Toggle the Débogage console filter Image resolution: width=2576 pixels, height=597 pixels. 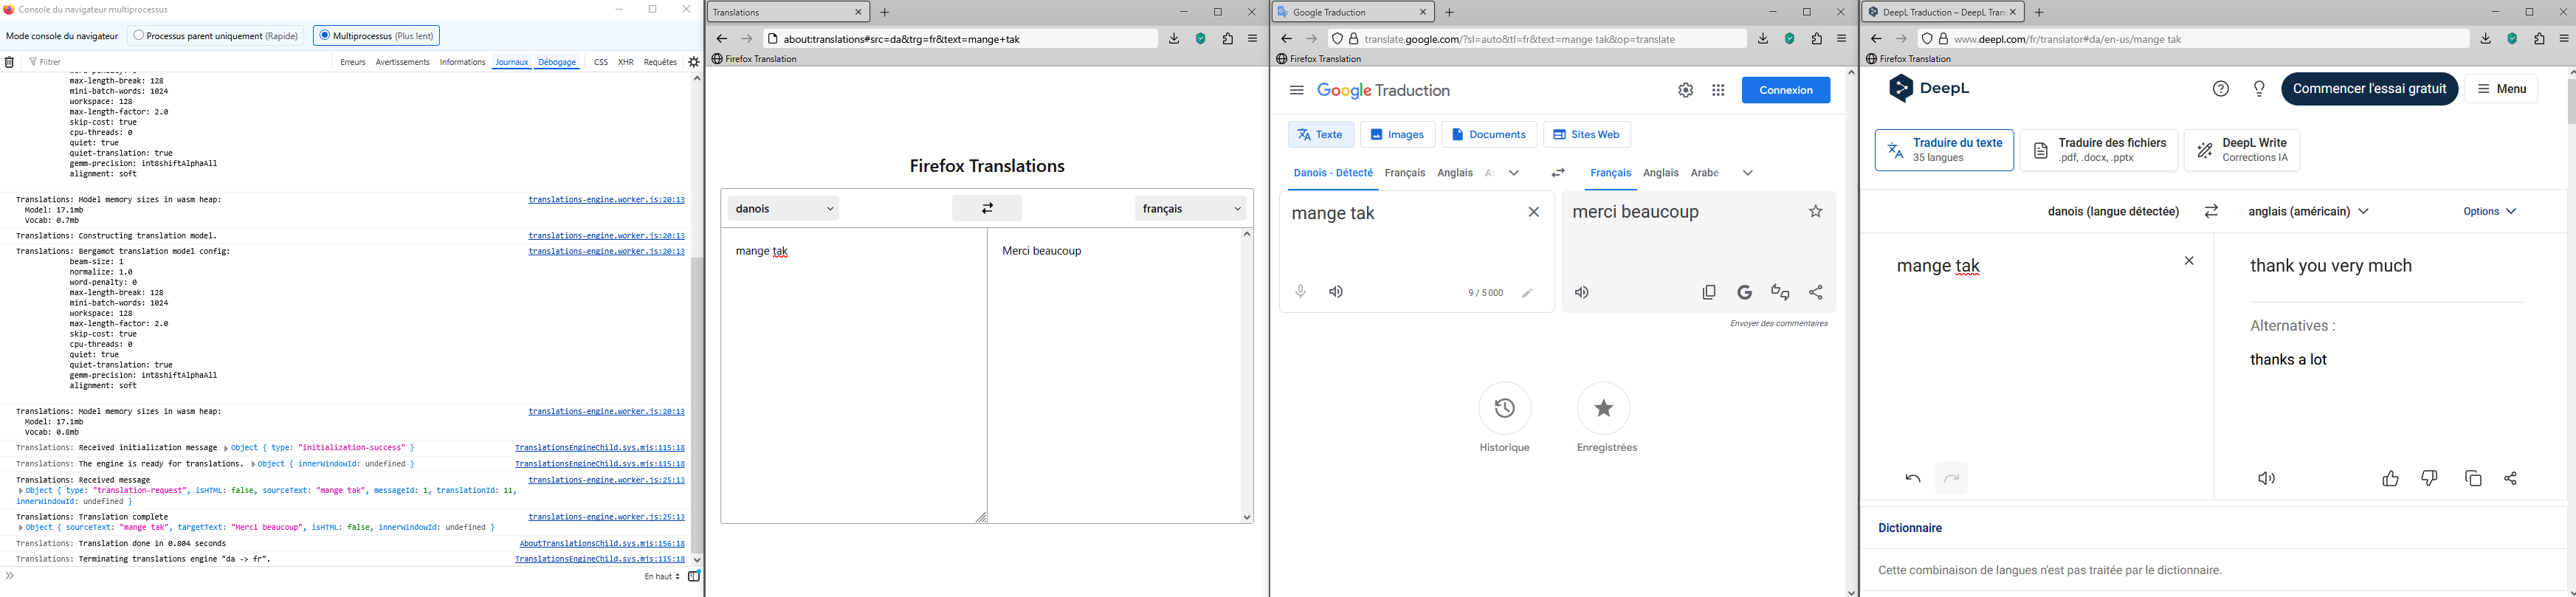(558, 62)
